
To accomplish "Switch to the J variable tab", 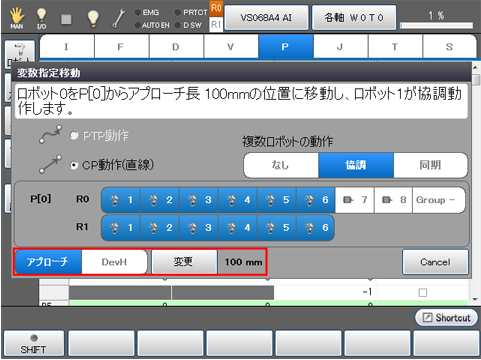I will pos(340,47).
